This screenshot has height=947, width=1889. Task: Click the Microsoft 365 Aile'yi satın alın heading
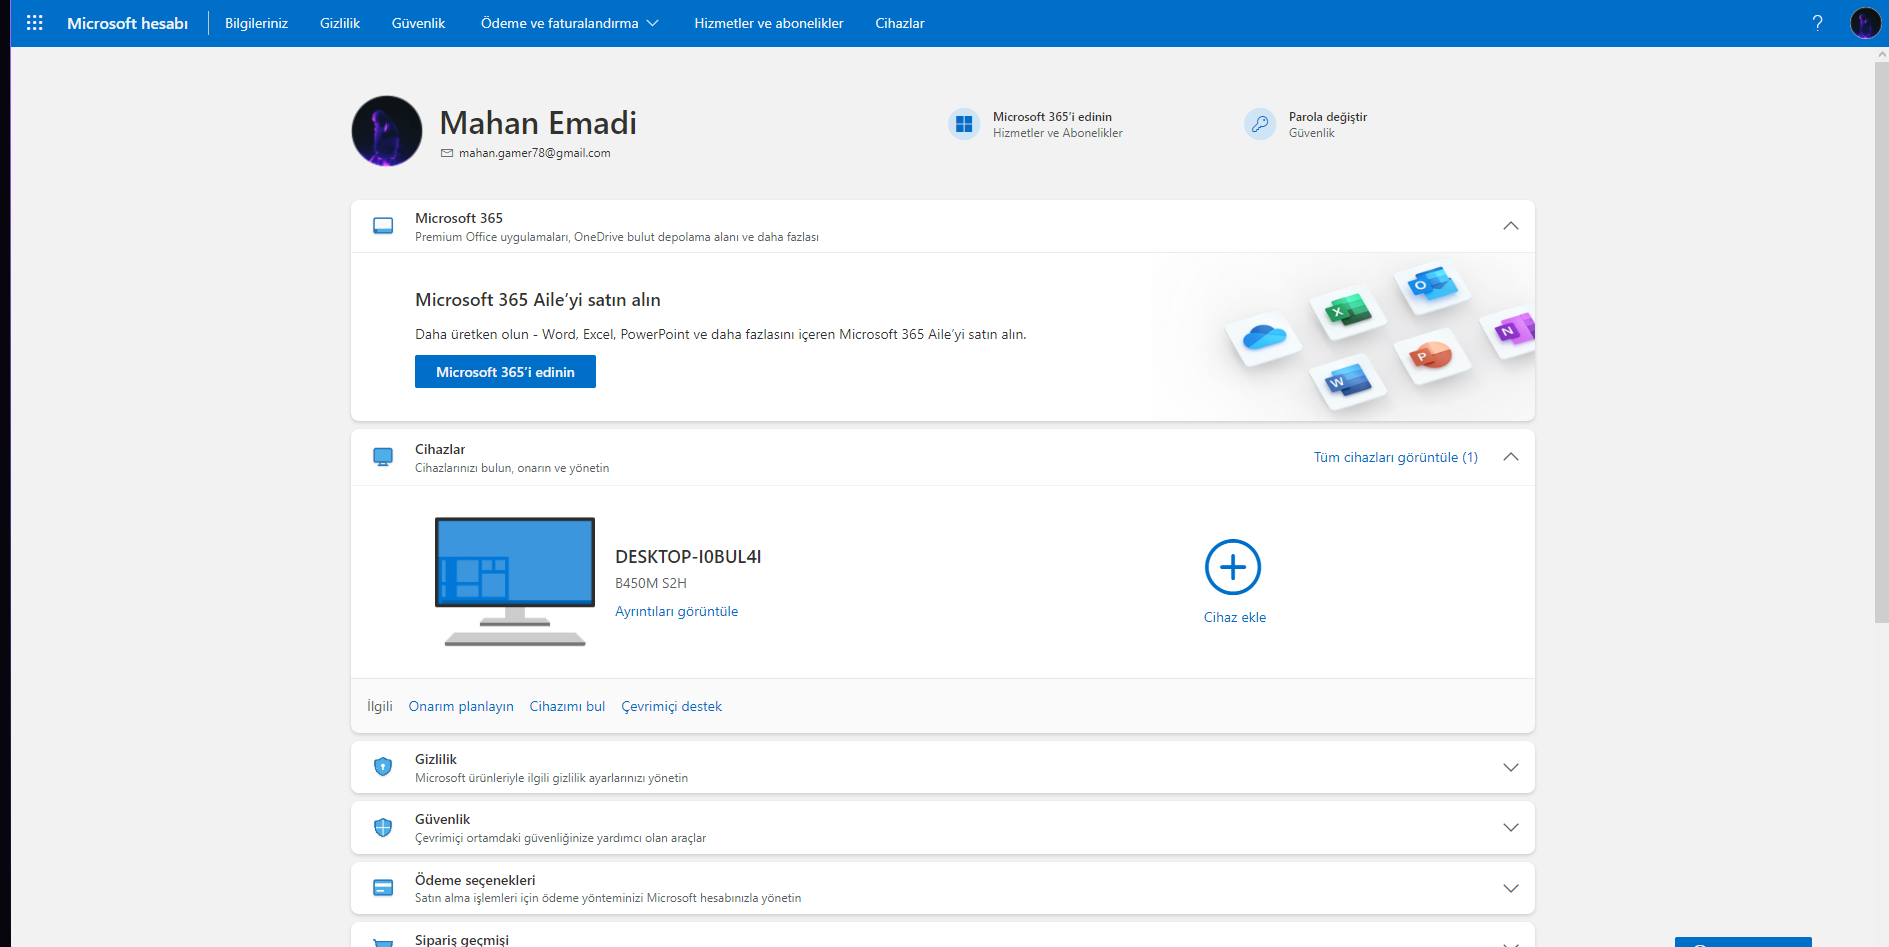point(538,300)
